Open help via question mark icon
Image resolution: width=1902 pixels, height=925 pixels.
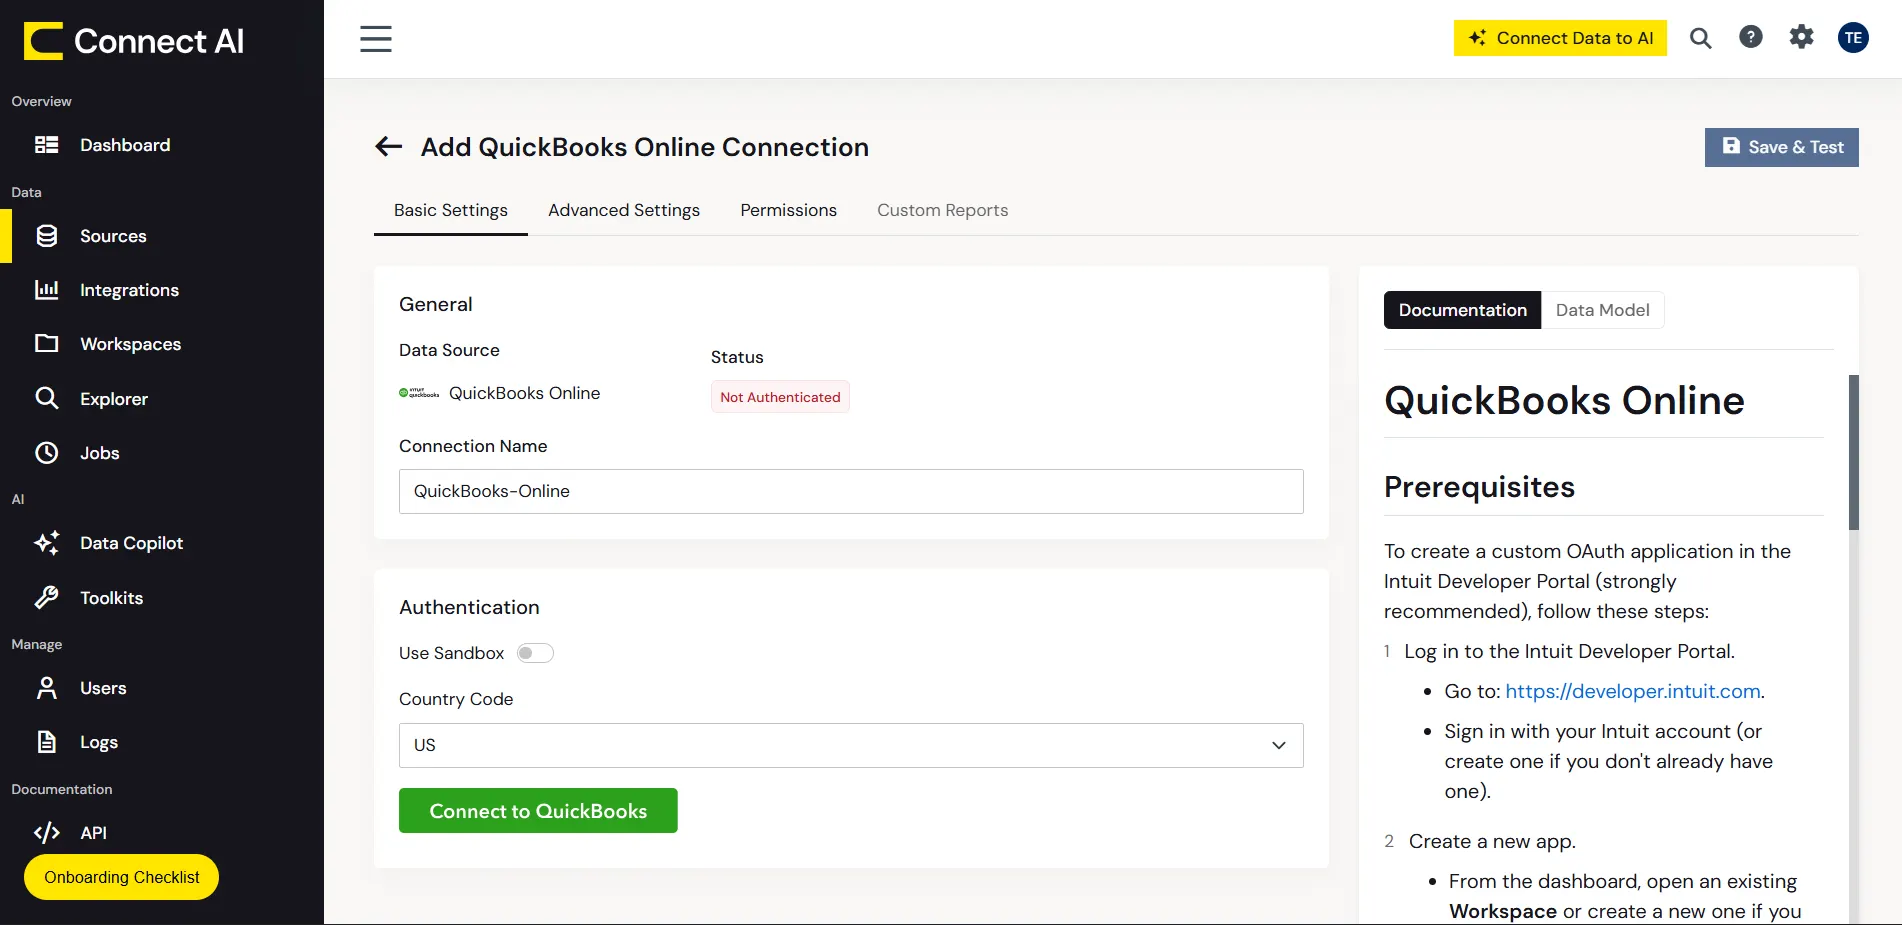tap(1751, 37)
